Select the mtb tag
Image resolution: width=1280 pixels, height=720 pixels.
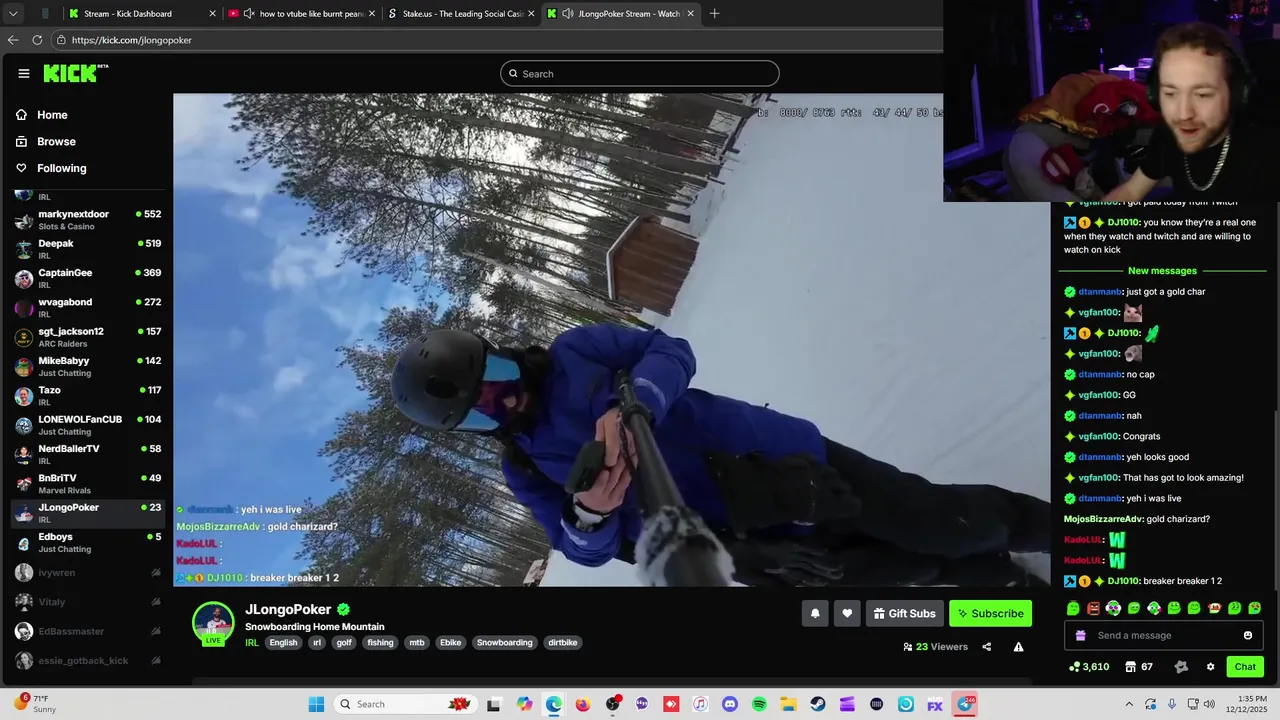click(x=417, y=643)
